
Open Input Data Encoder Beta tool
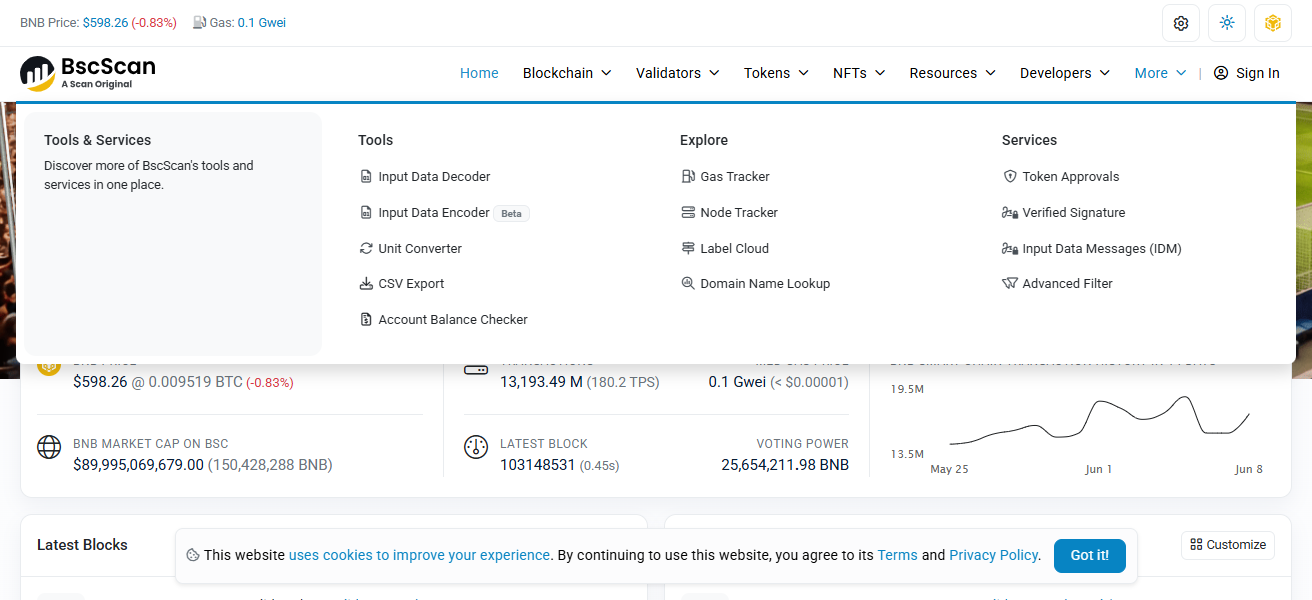[x=444, y=213]
